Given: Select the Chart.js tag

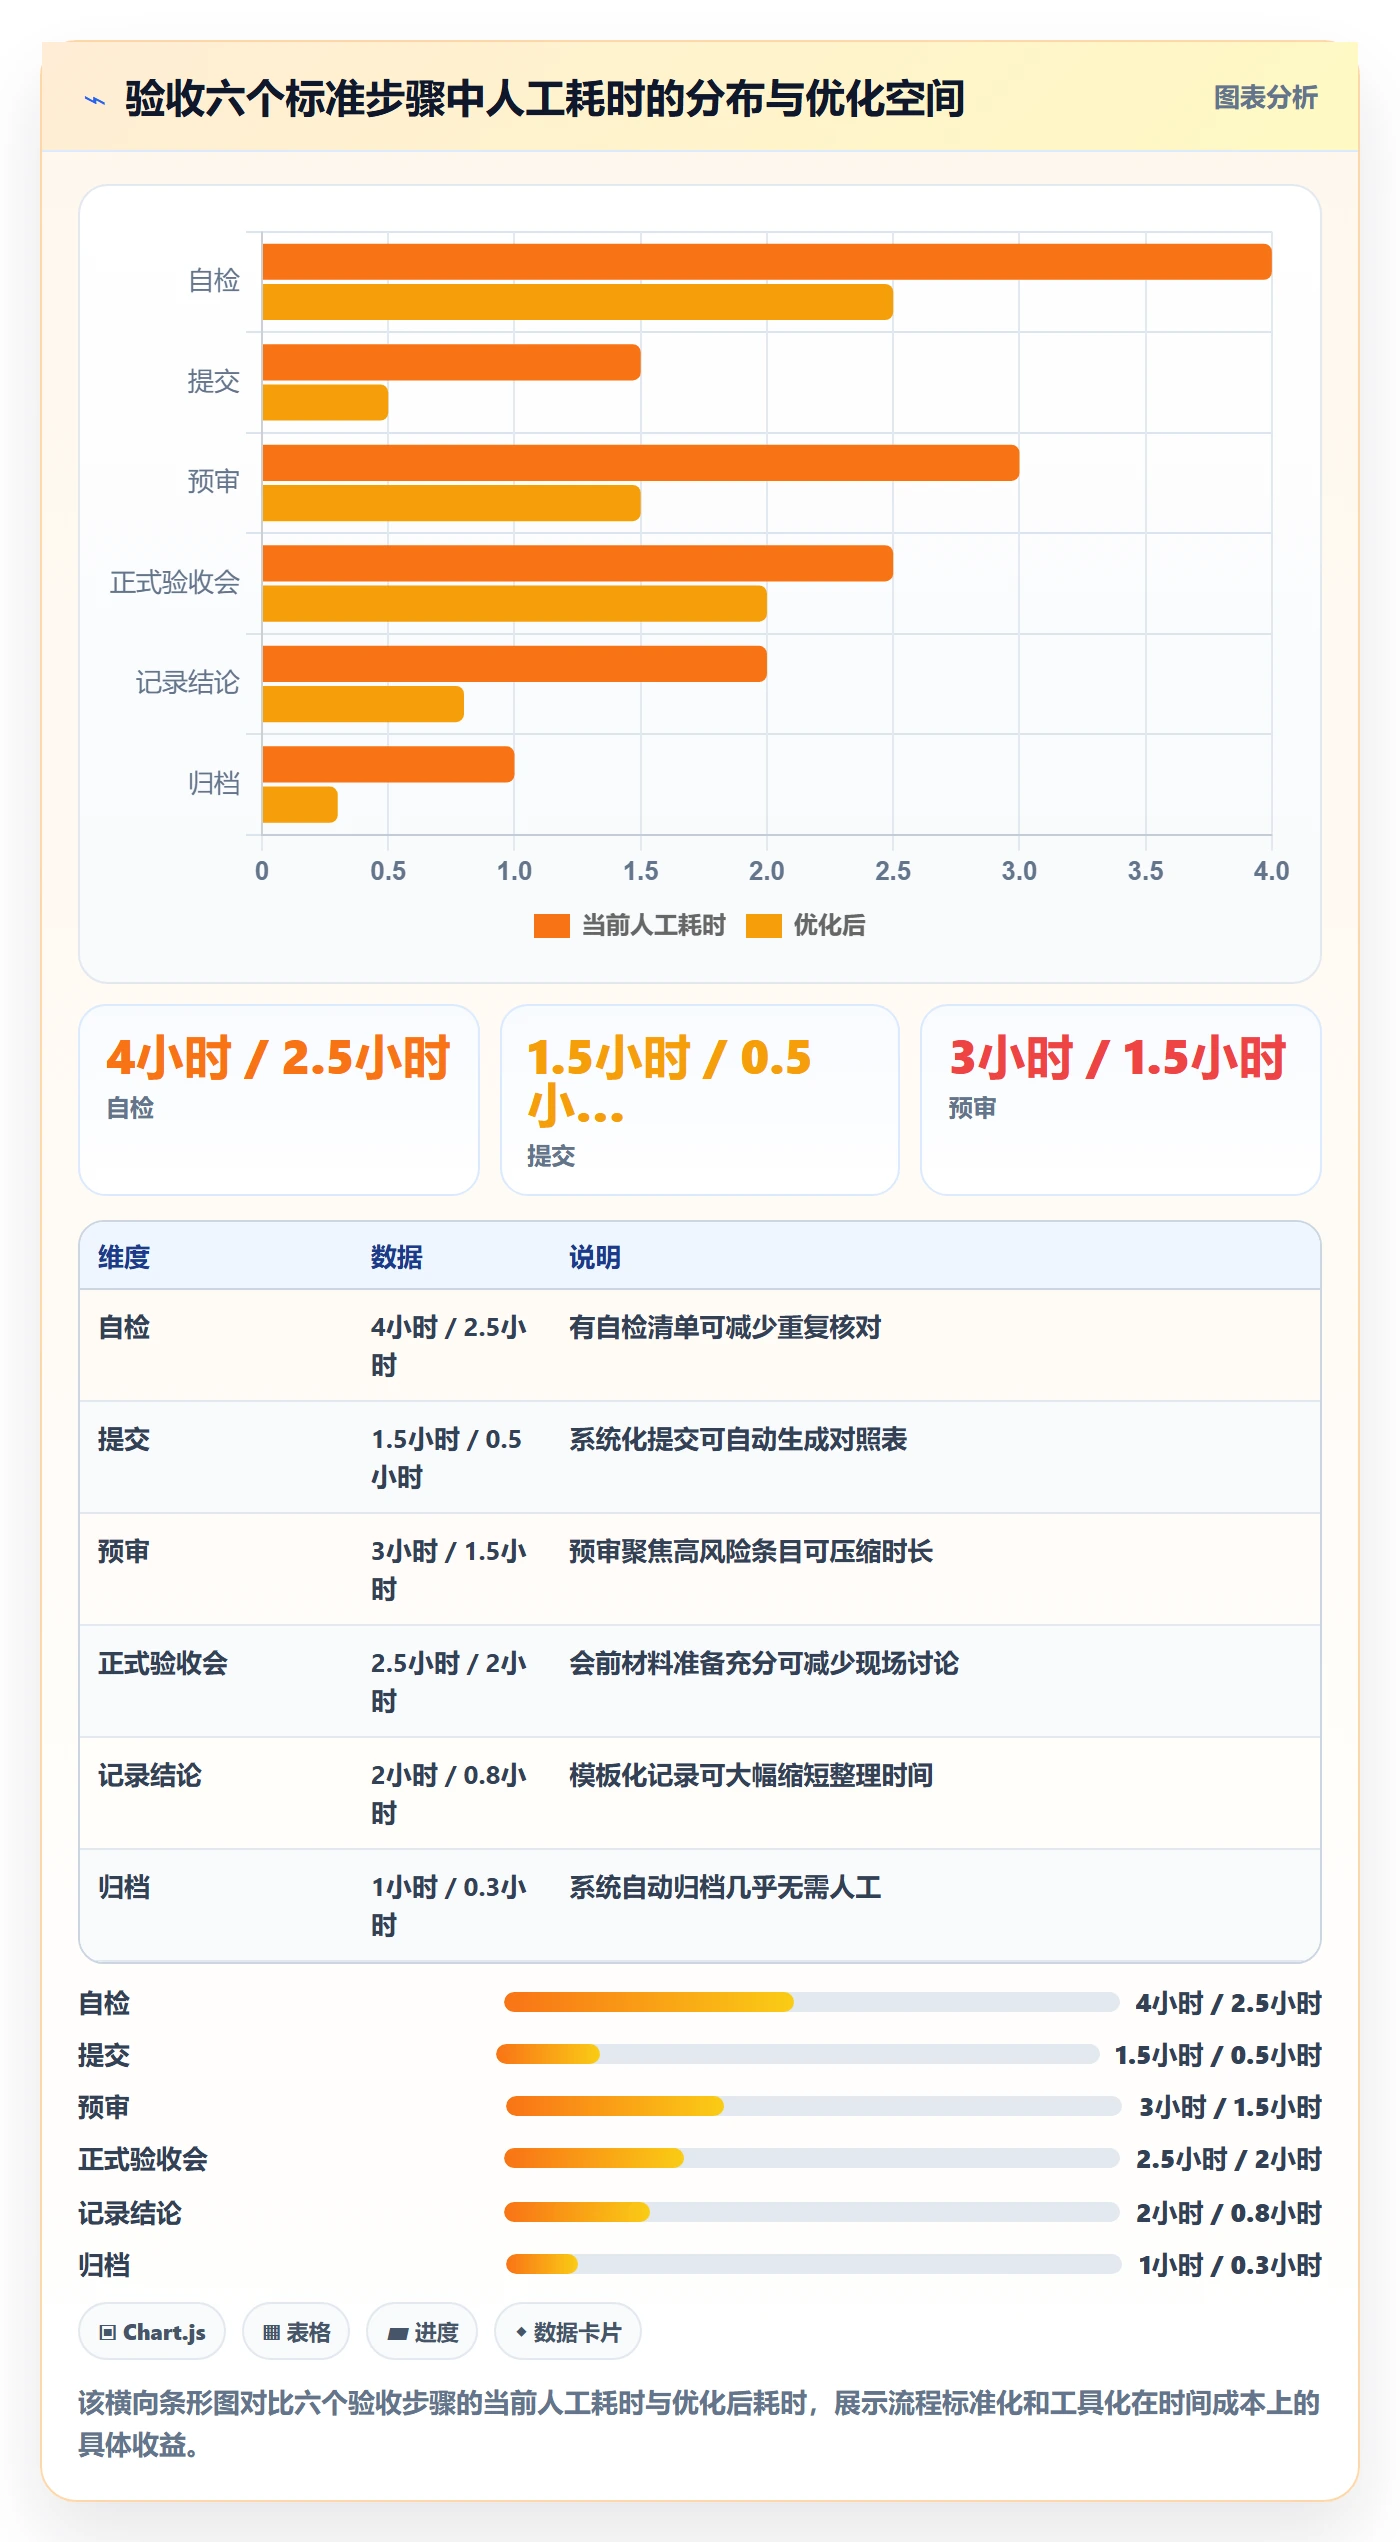Looking at the screenshot, I should point(152,2332).
